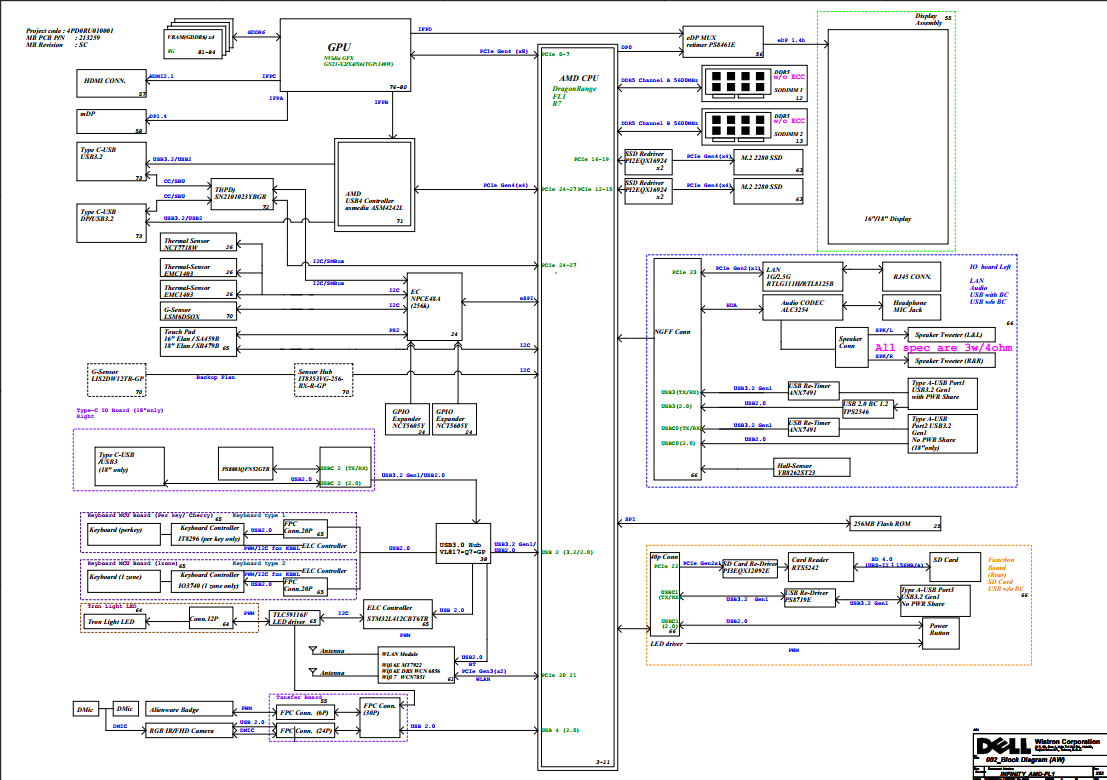Viewport: 1107px width, 780px height.
Task: Select the eDP MUX retimer PS8461E block
Action: click(x=723, y=42)
